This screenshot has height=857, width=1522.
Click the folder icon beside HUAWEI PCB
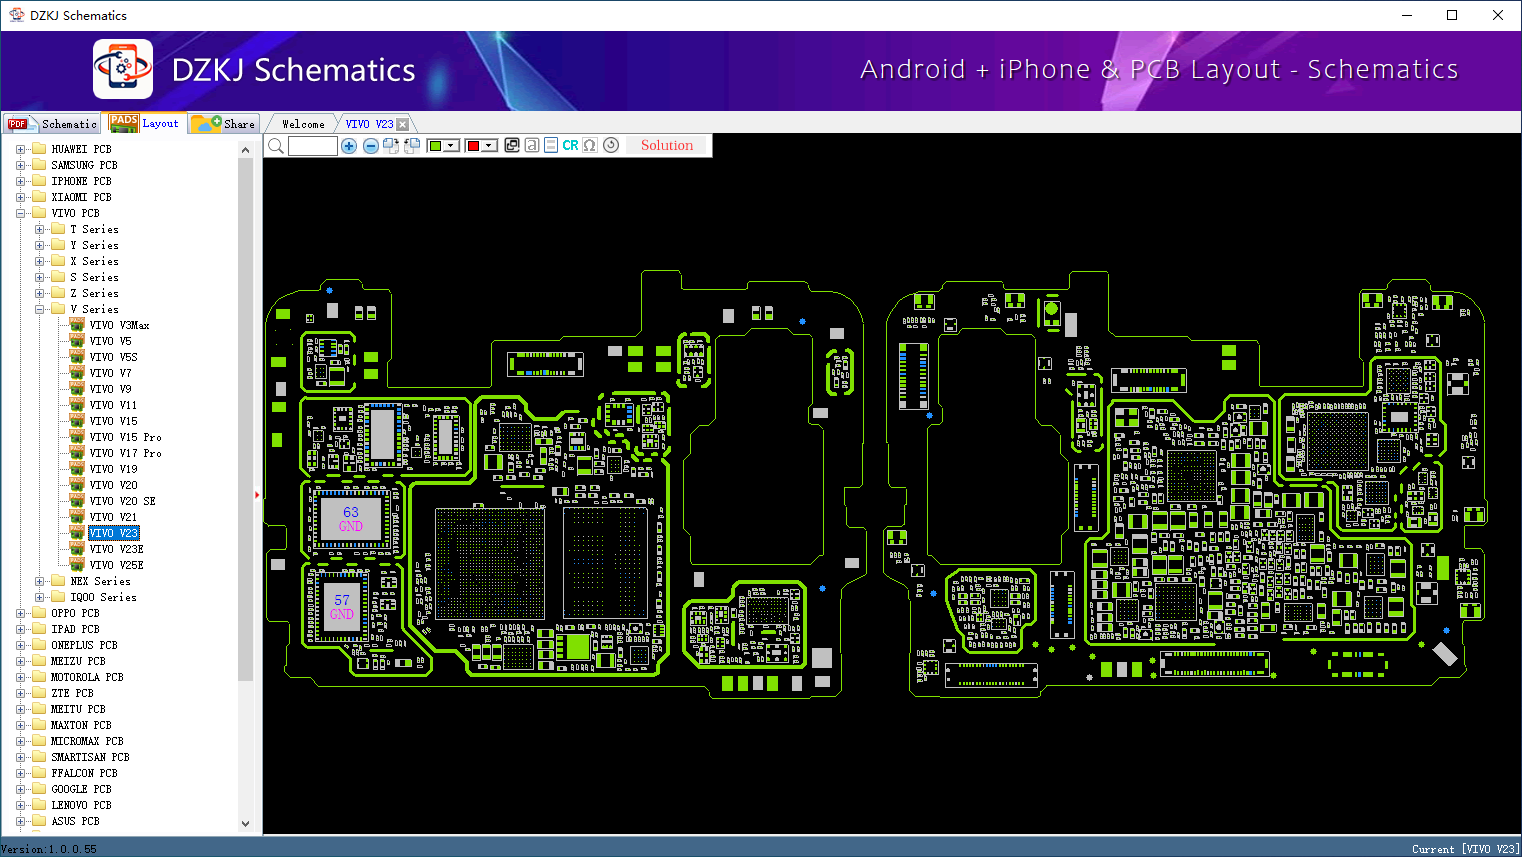pos(39,149)
